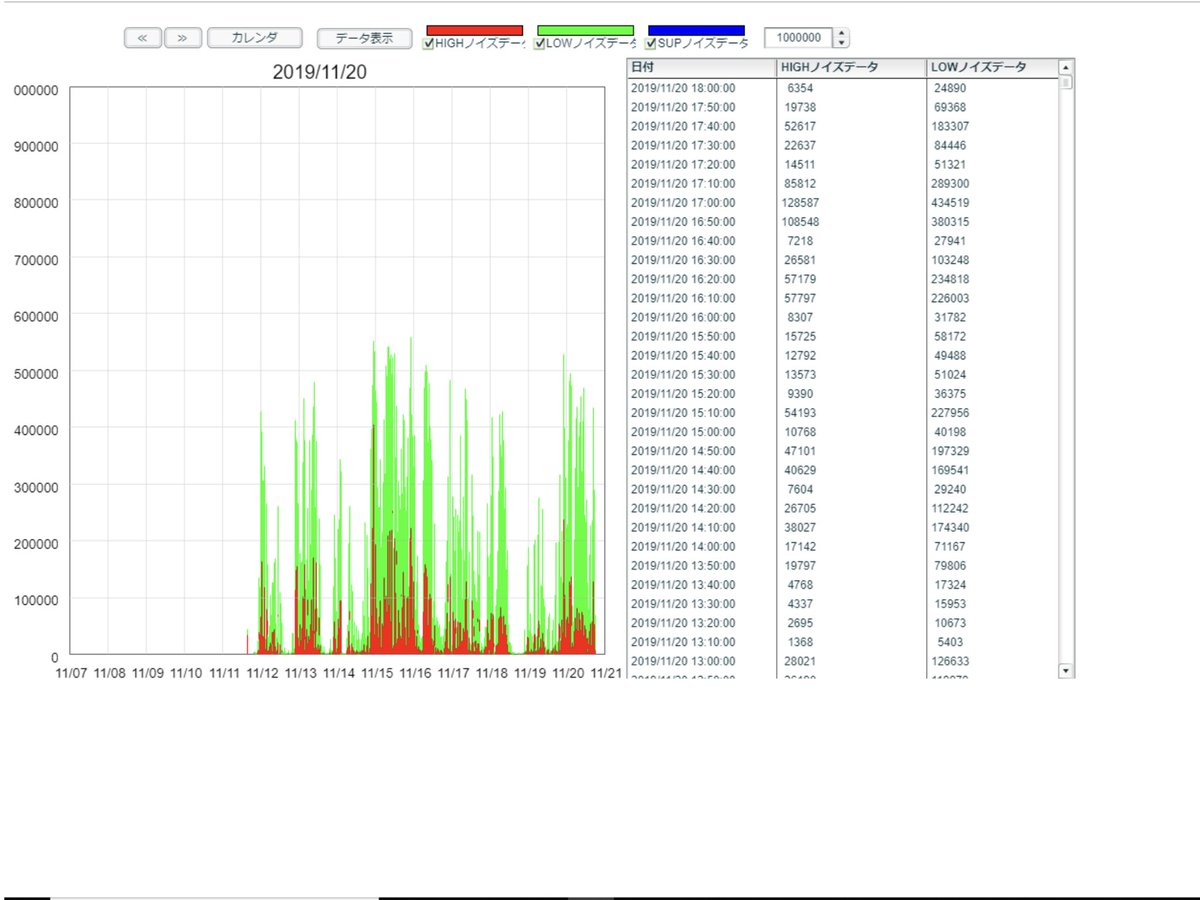Image resolution: width=1200 pixels, height=900 pixels.
Task: Click the 日付 column header
Action: 702,67
